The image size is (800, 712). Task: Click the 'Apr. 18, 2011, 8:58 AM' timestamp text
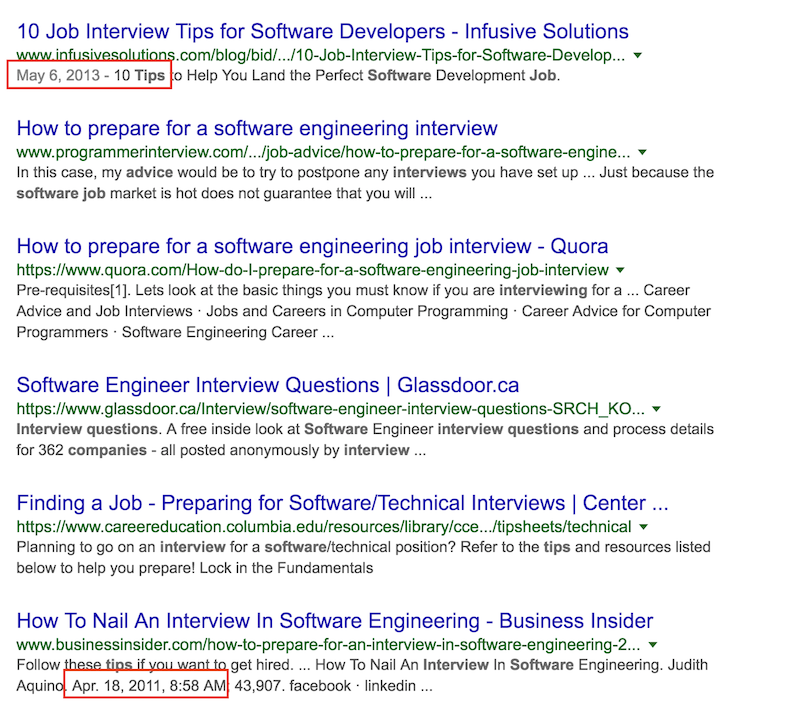tap(149, 686)
